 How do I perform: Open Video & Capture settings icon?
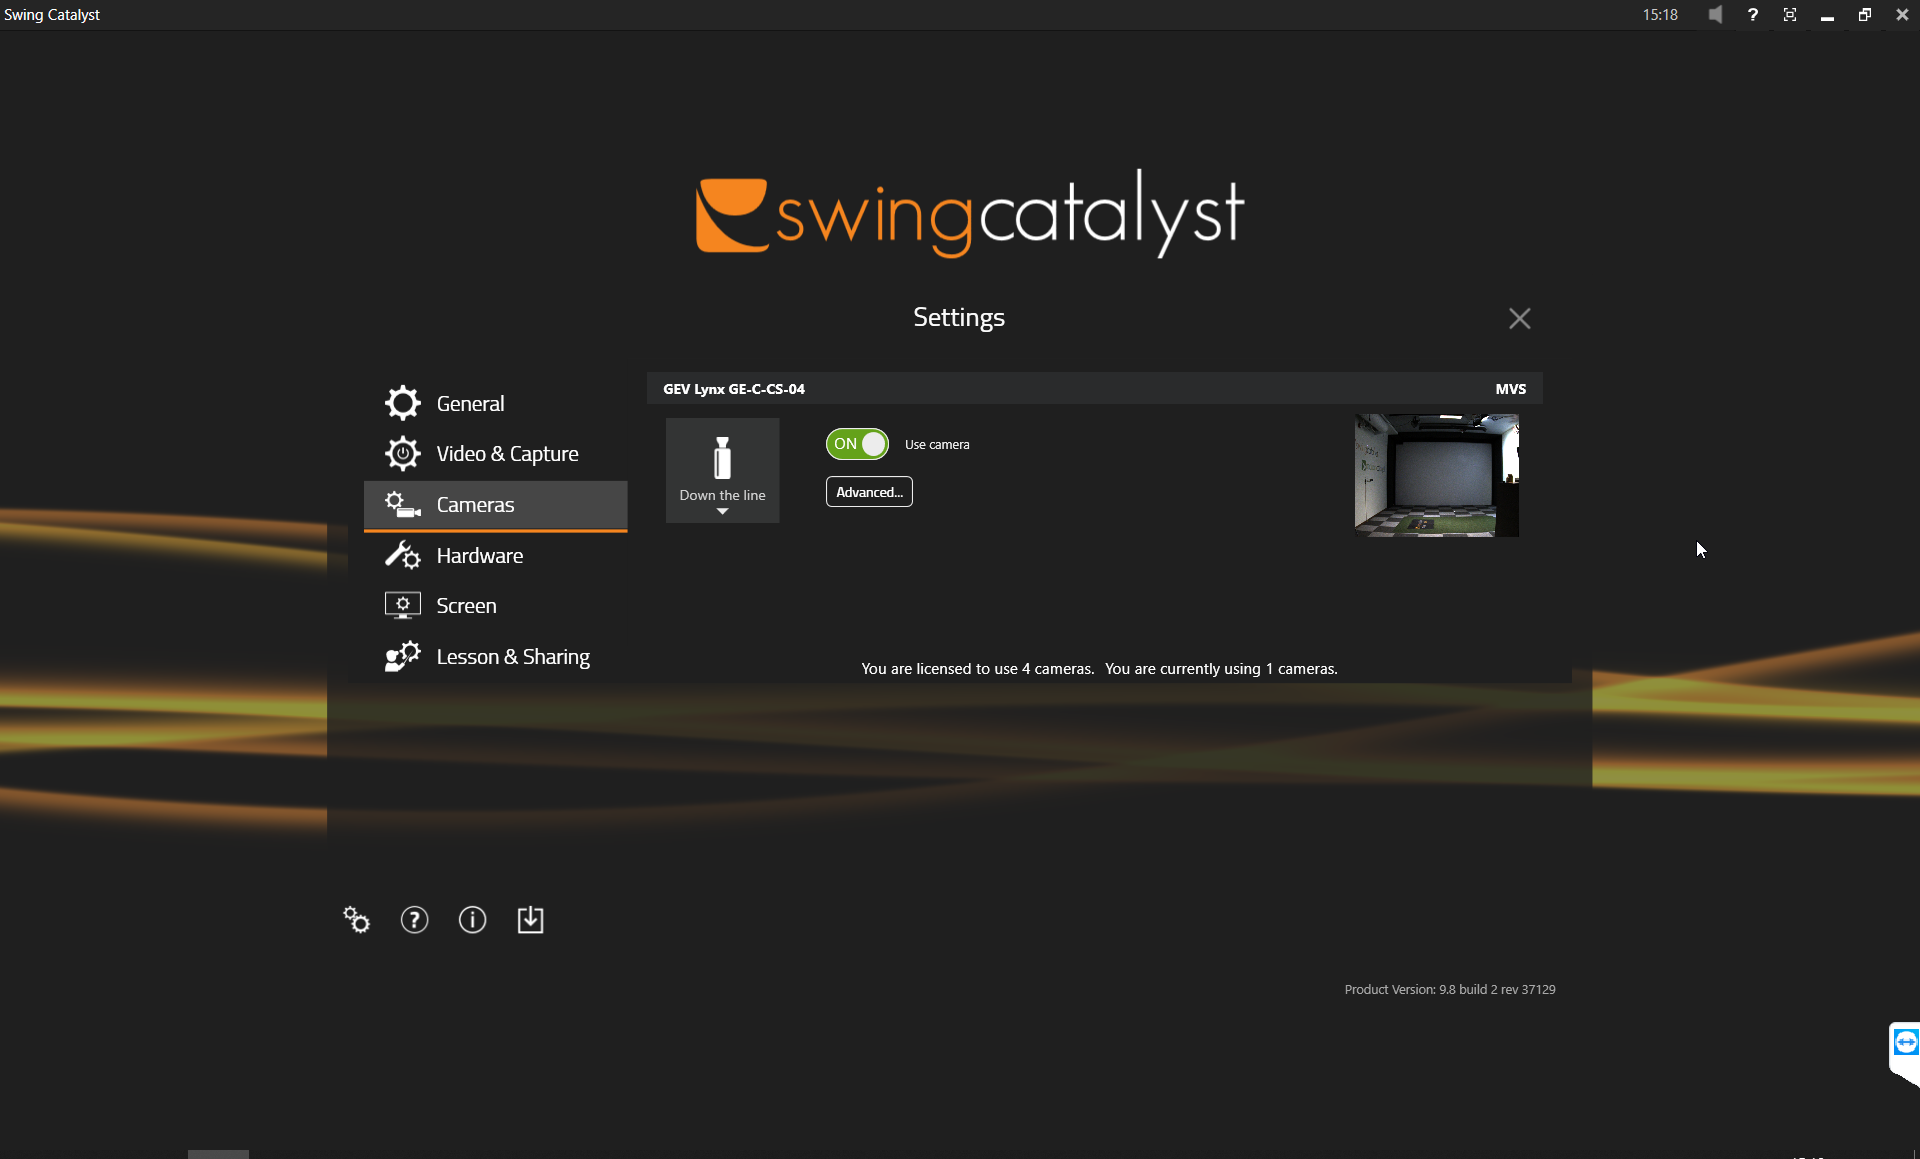coord(402,453)
